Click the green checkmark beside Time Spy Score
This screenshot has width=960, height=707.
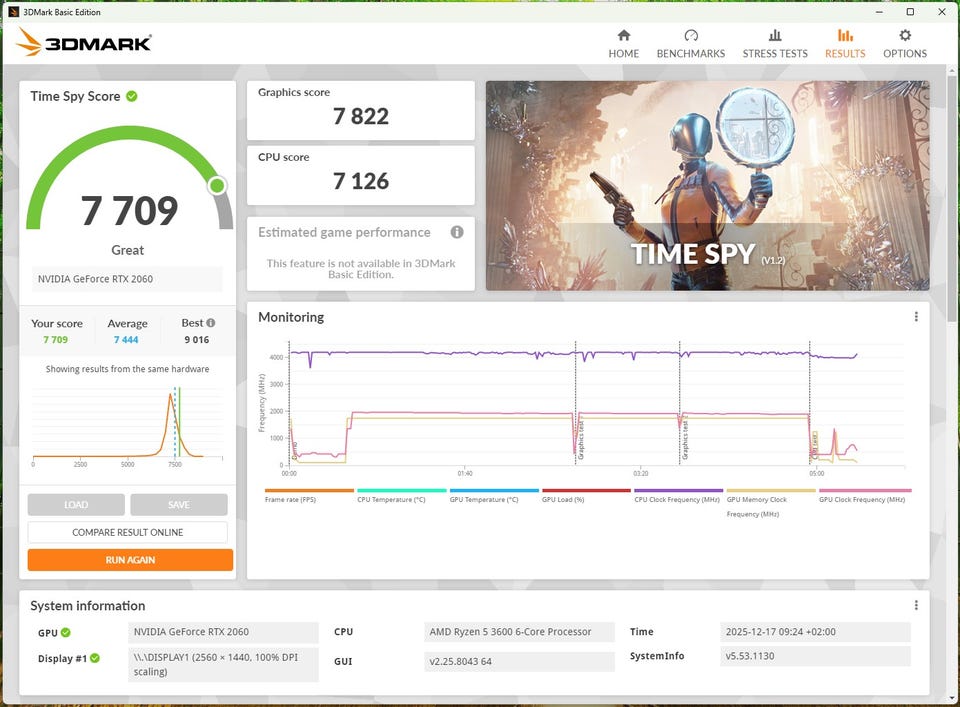tap(132, 96)
